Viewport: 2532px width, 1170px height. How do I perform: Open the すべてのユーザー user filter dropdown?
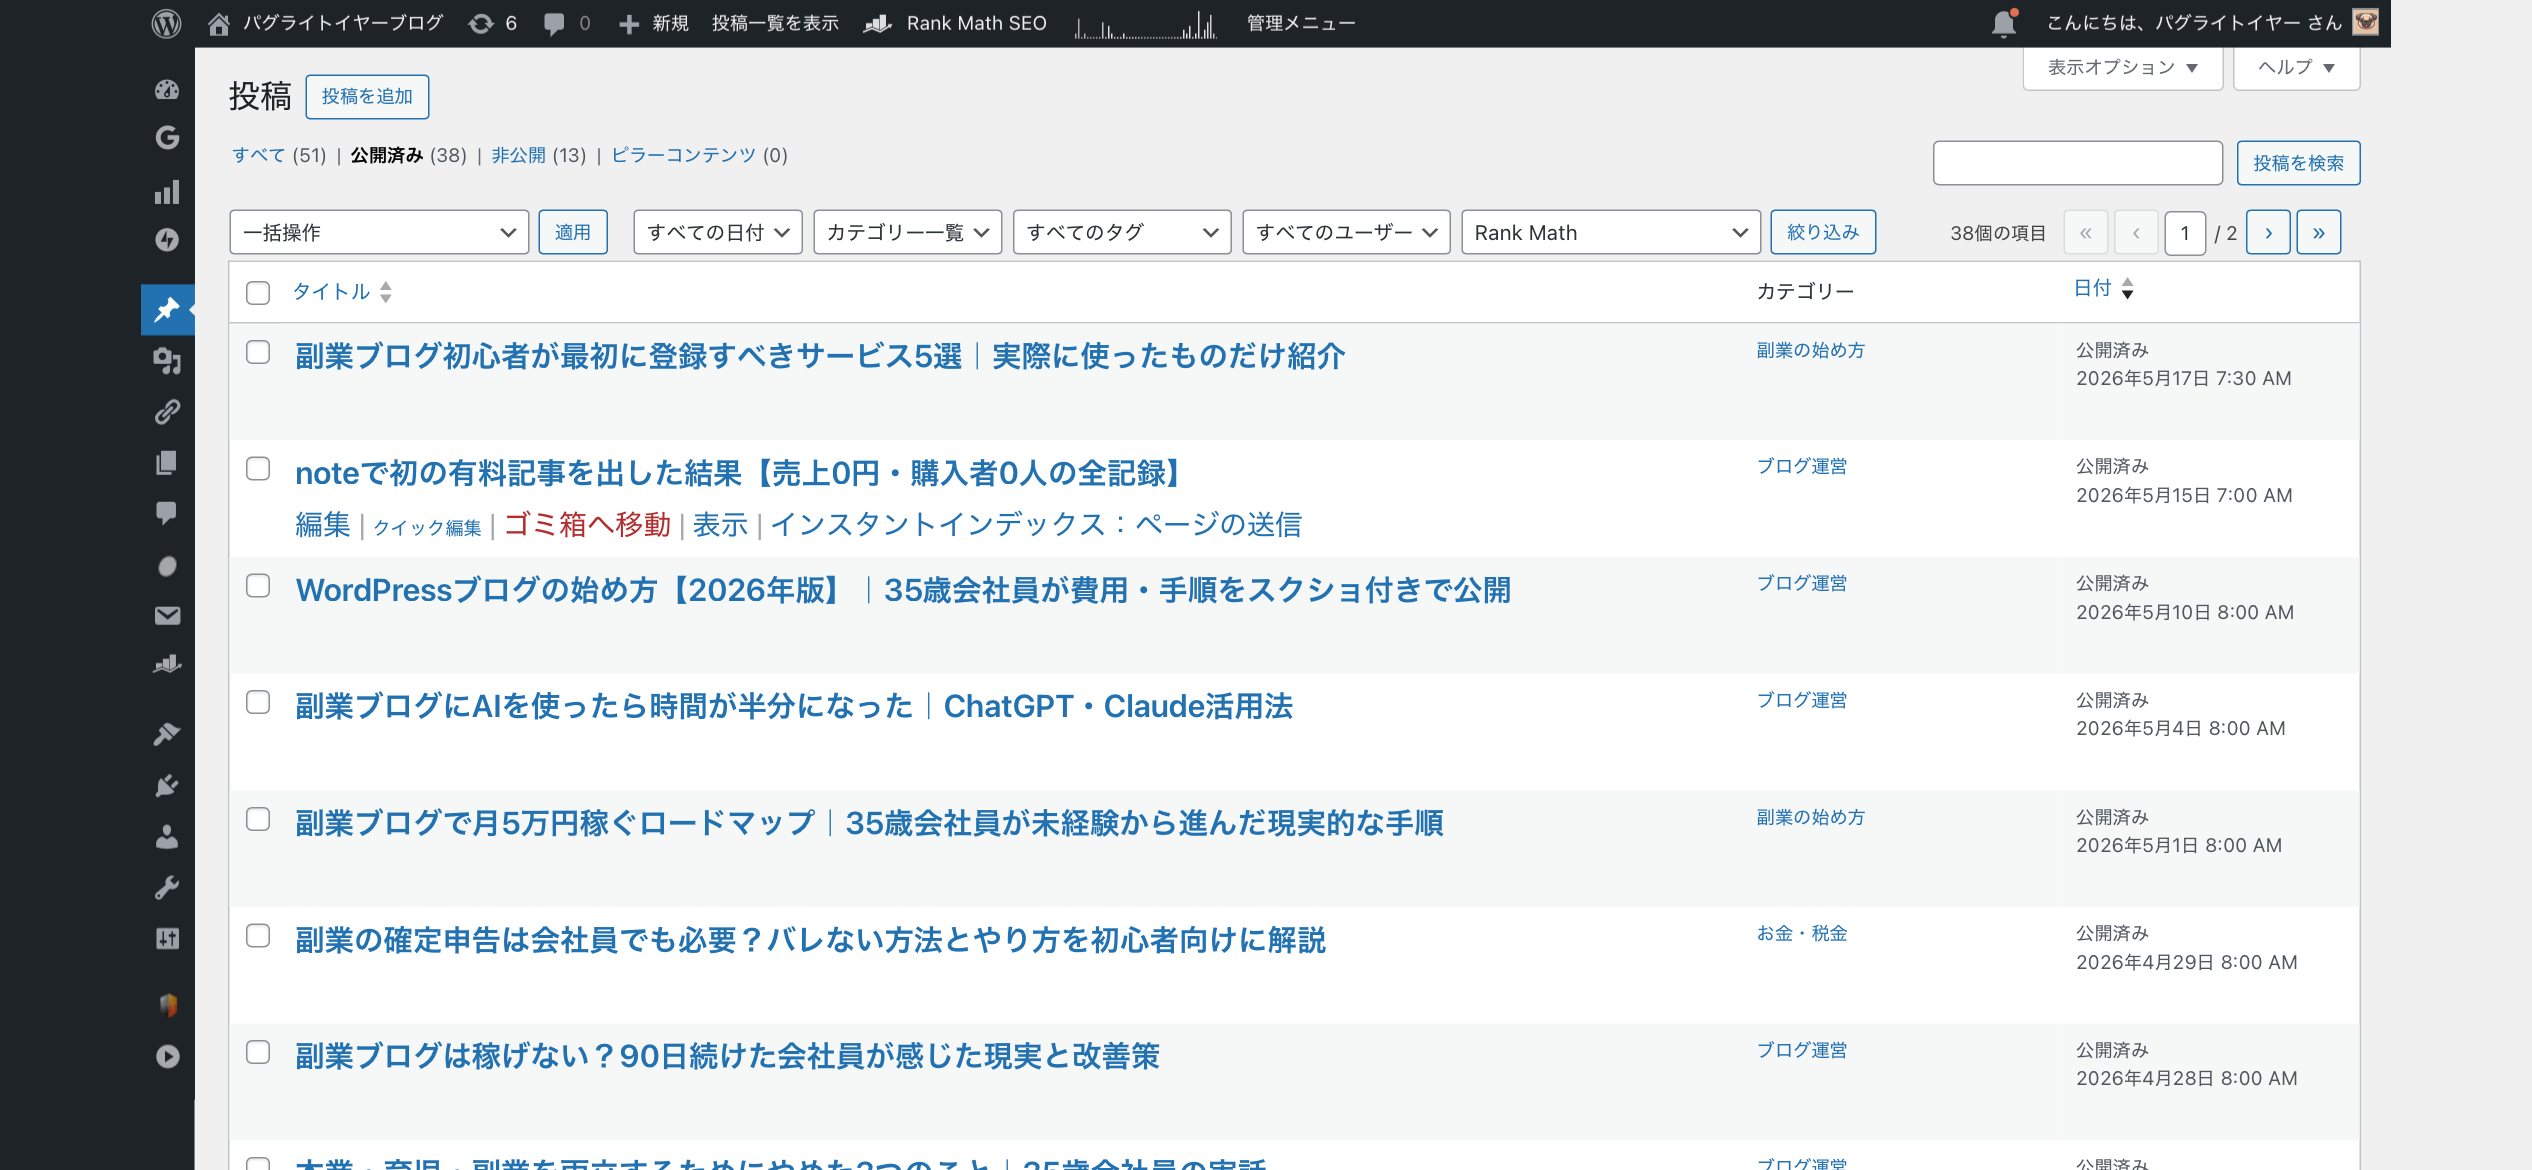pos(1346,232)
